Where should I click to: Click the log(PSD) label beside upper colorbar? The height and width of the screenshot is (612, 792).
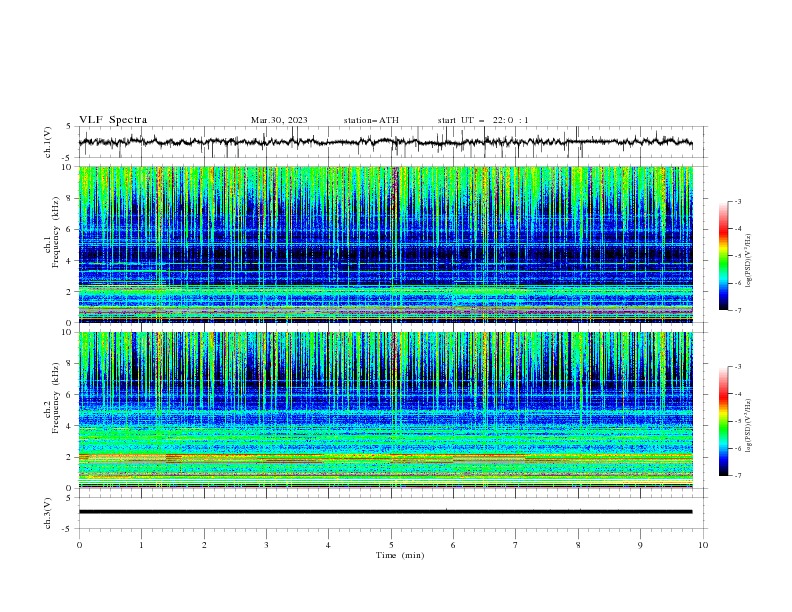tap(748, 261)
